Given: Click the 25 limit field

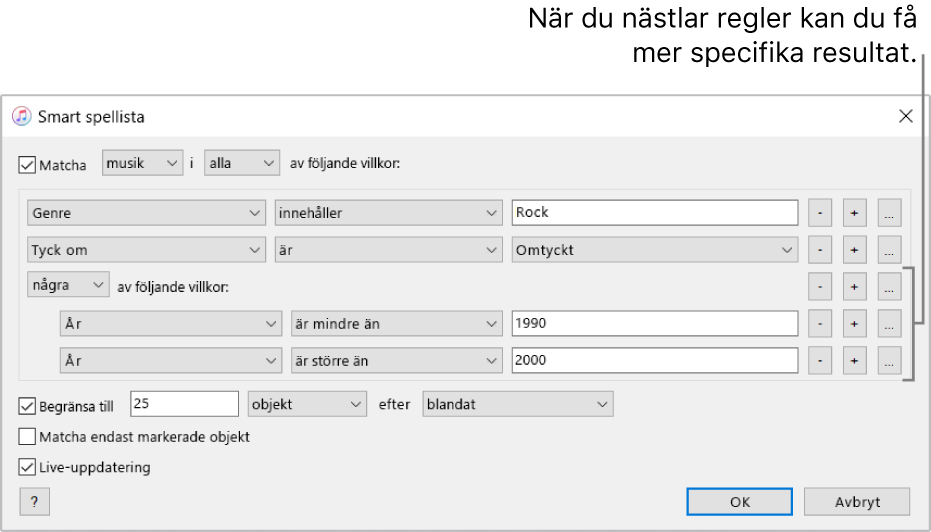Looking at the screenshot, I should (x=184, y=404).
